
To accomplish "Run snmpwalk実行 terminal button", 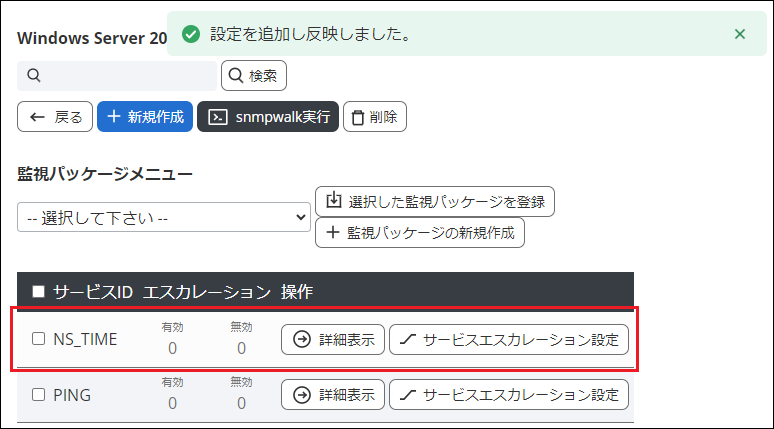I will (x=268, y=117).
